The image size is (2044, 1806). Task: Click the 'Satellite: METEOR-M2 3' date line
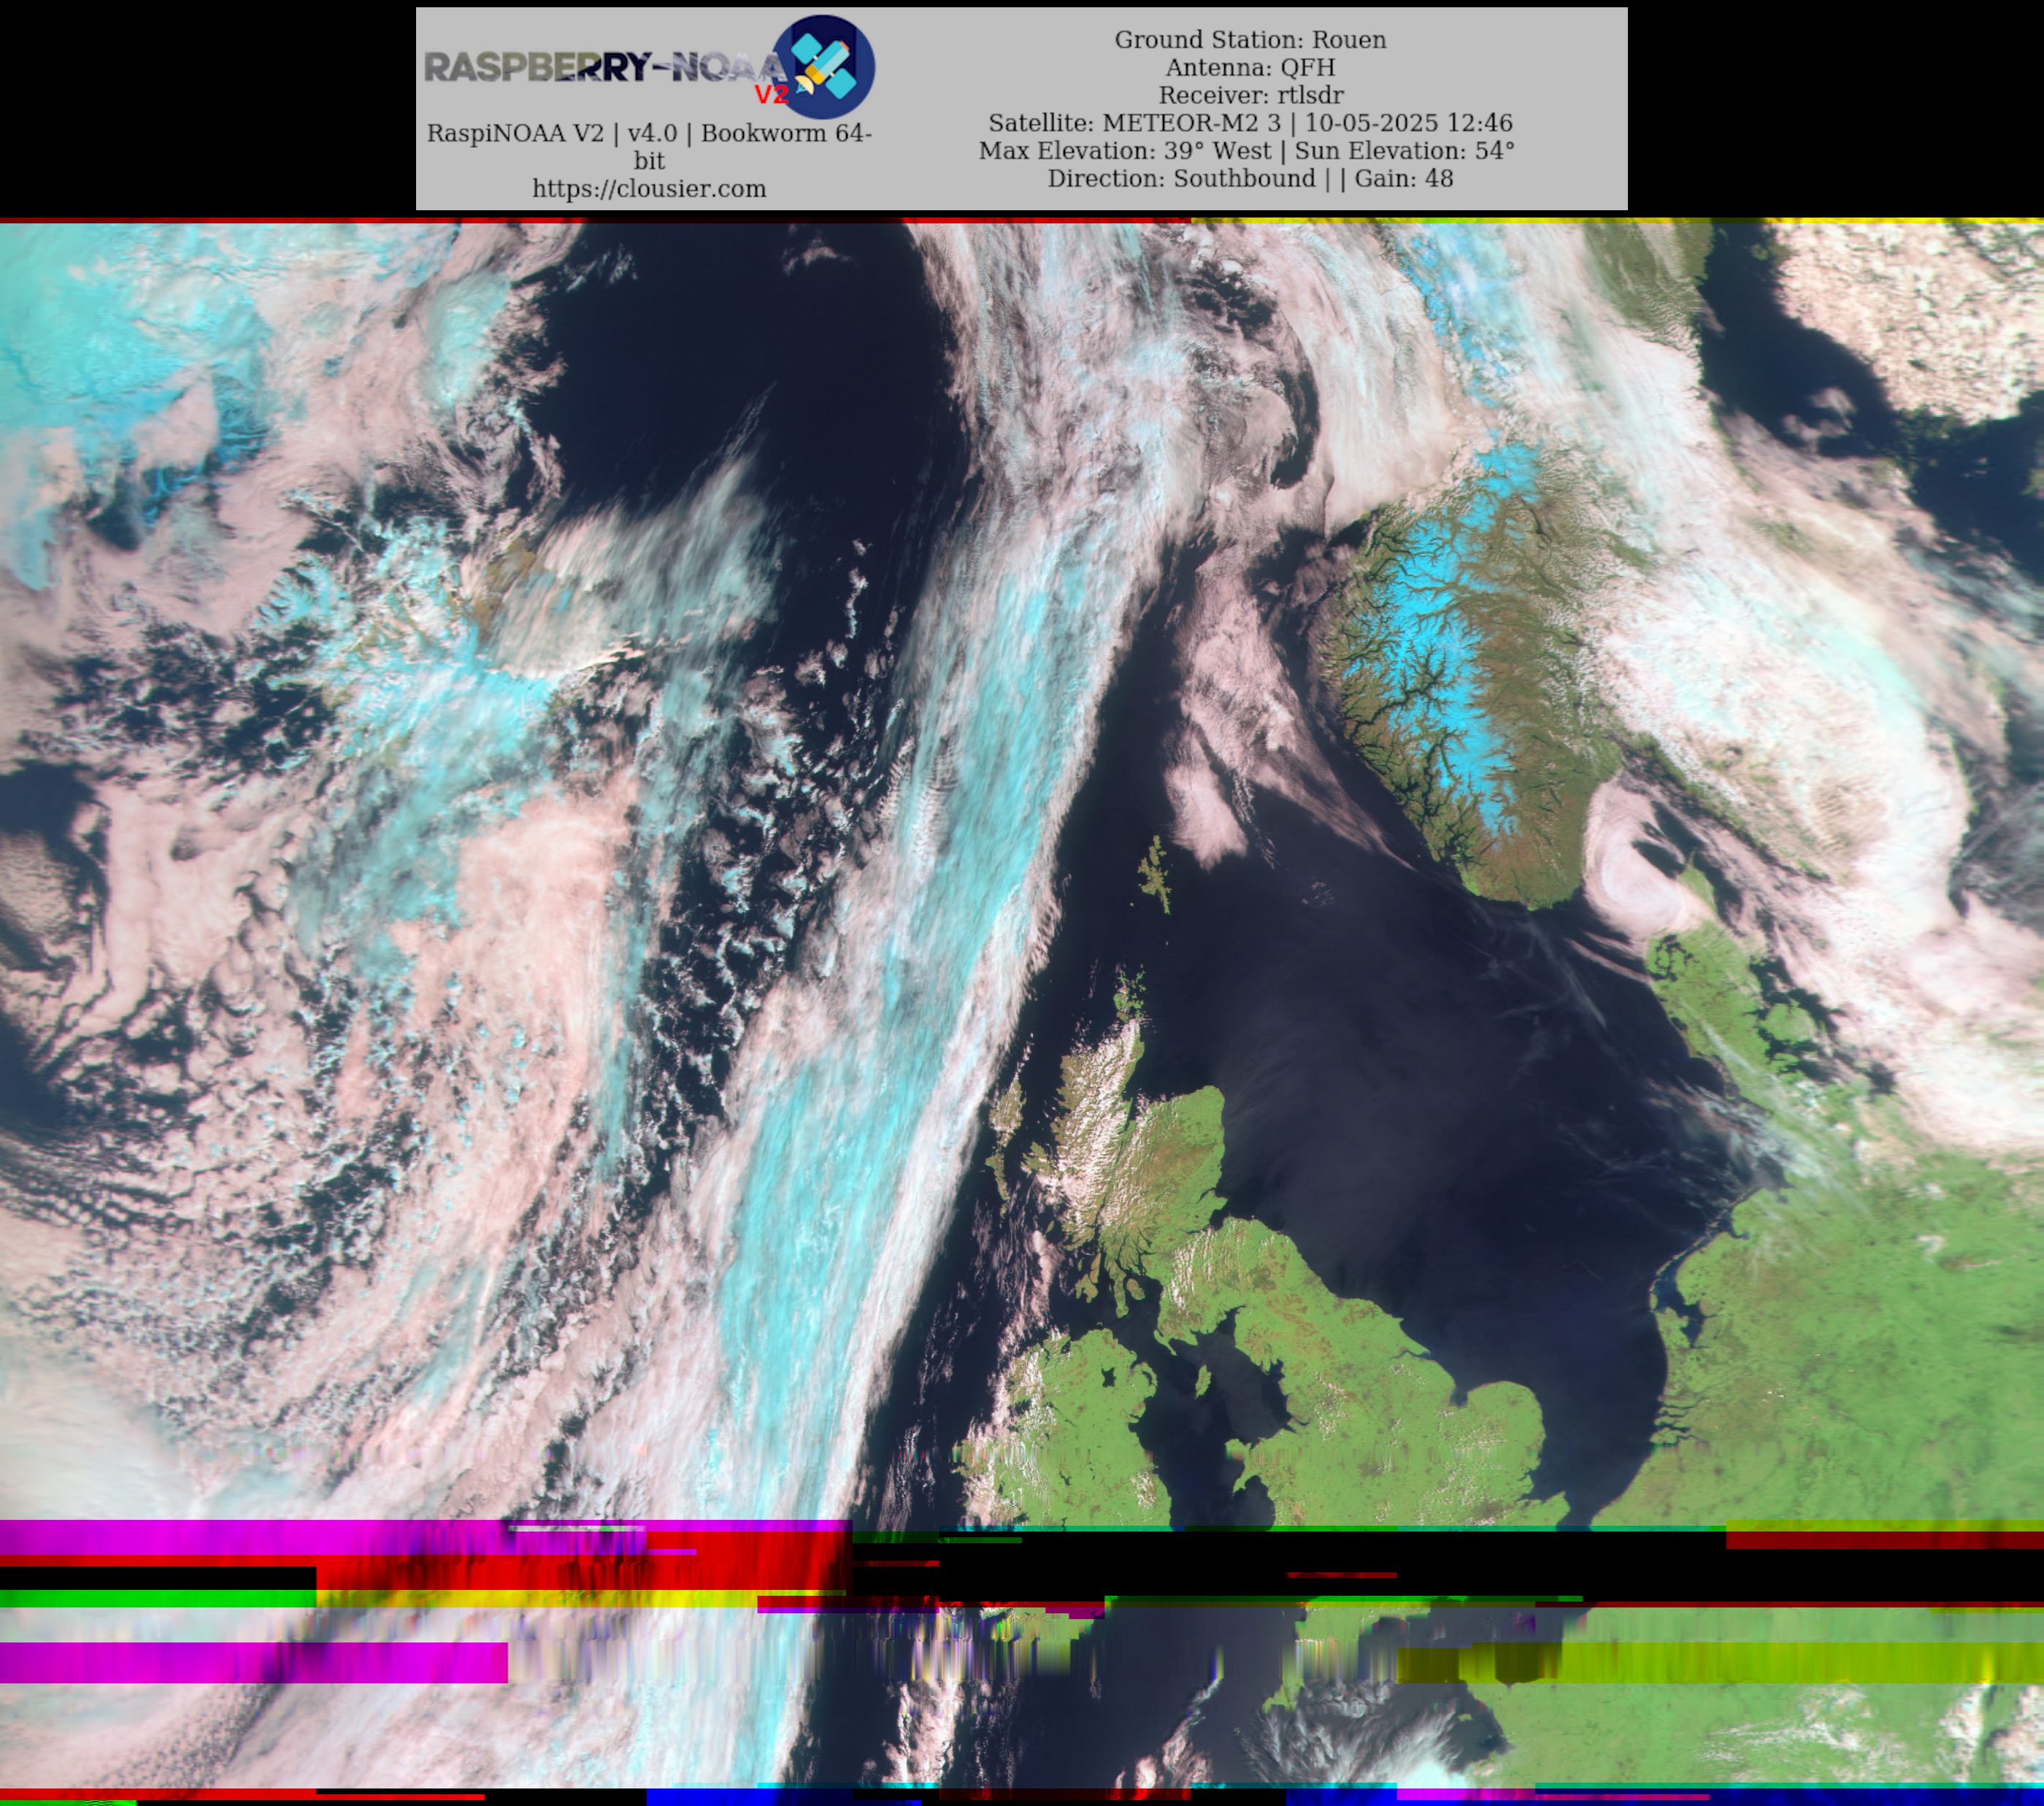point(1250,123)
